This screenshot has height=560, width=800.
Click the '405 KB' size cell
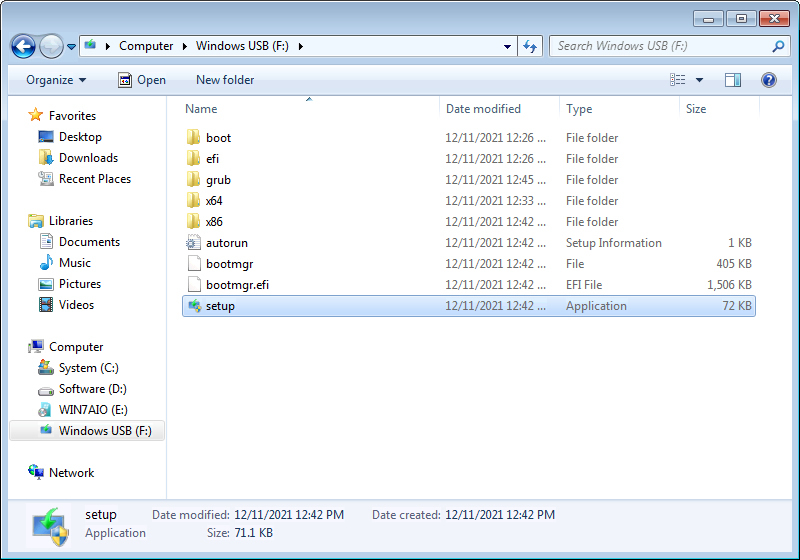[x=734, y=264]
